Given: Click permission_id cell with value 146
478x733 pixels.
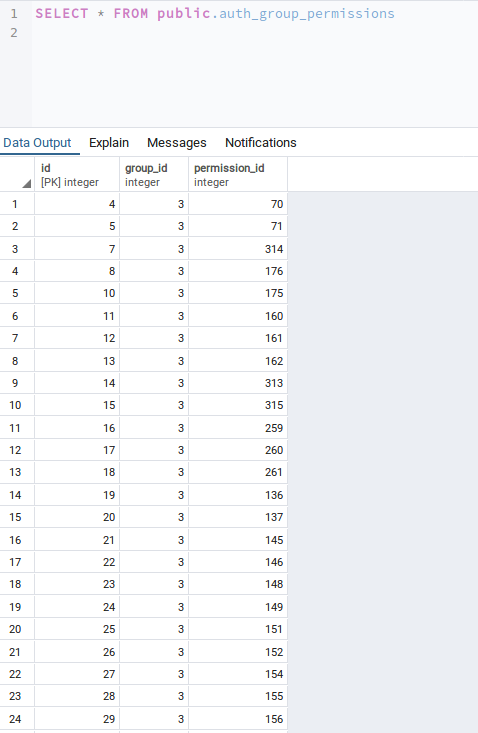Looking at the screenshot, I should [x=238, y=562].
